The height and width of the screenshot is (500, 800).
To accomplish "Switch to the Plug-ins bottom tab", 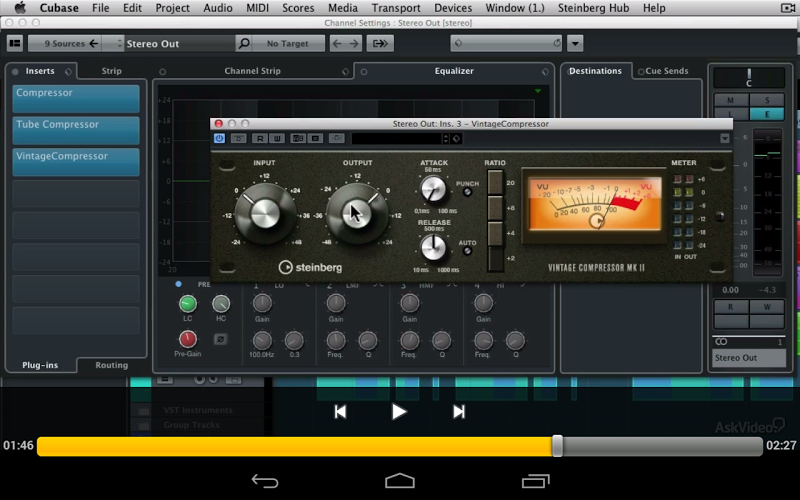I will [40, 365].
